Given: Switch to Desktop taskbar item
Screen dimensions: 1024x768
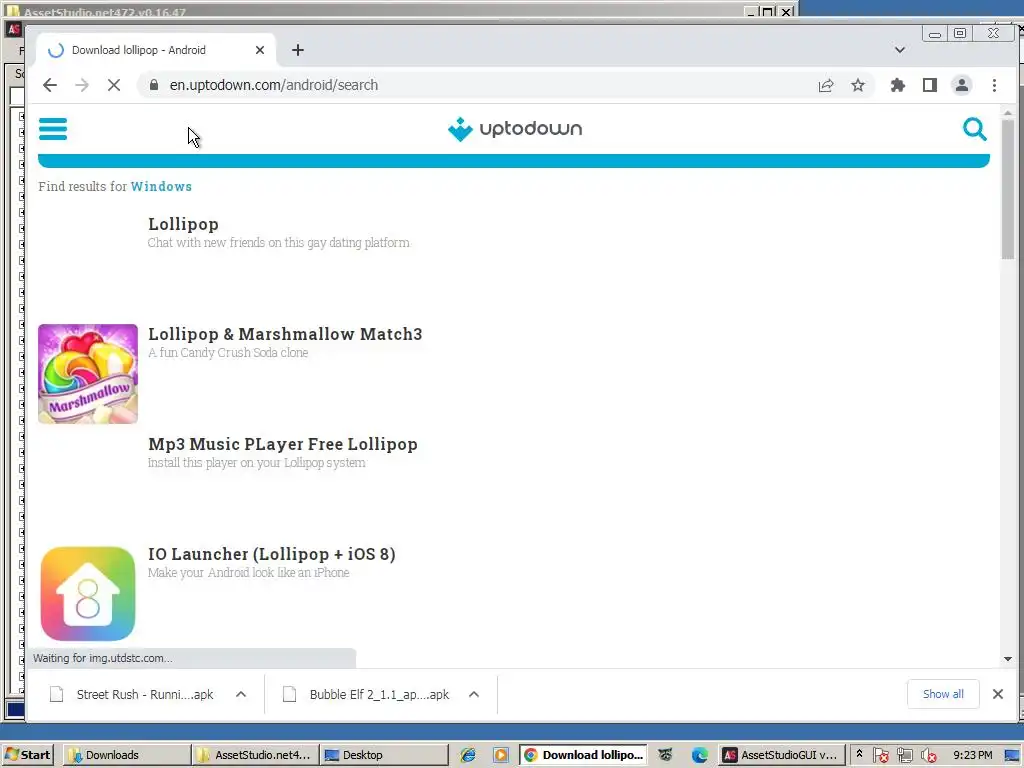Looking at the screenshot, I should (x=384, y=755).
